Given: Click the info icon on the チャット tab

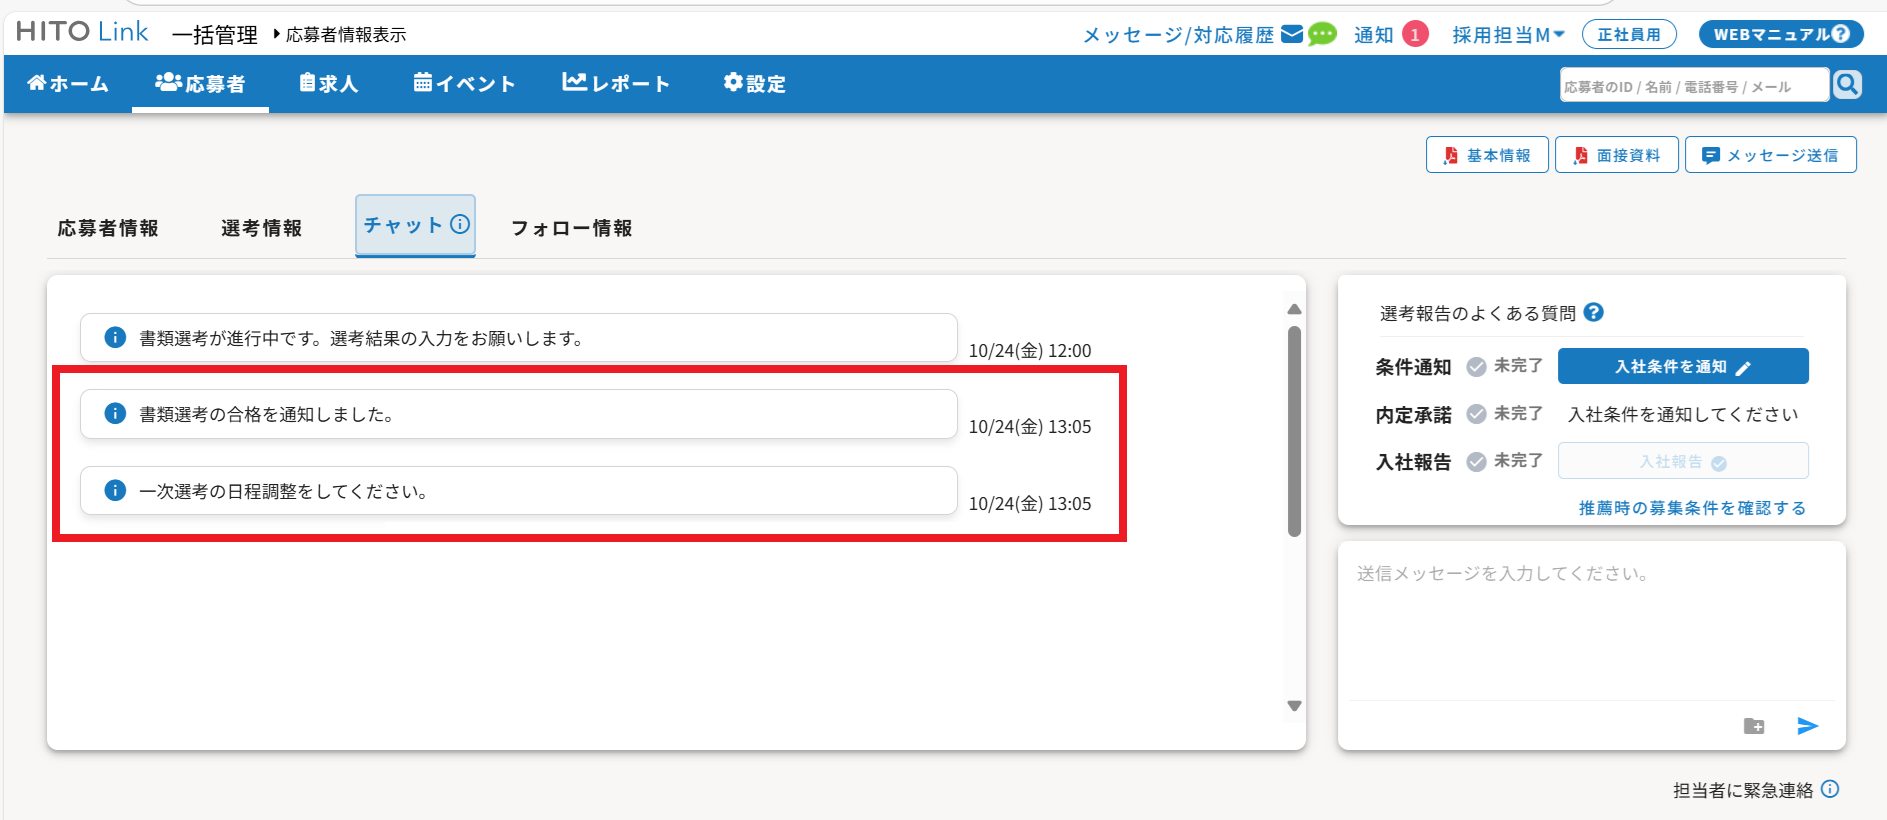Looking at the screenshot, I should (x=460, y=224).
